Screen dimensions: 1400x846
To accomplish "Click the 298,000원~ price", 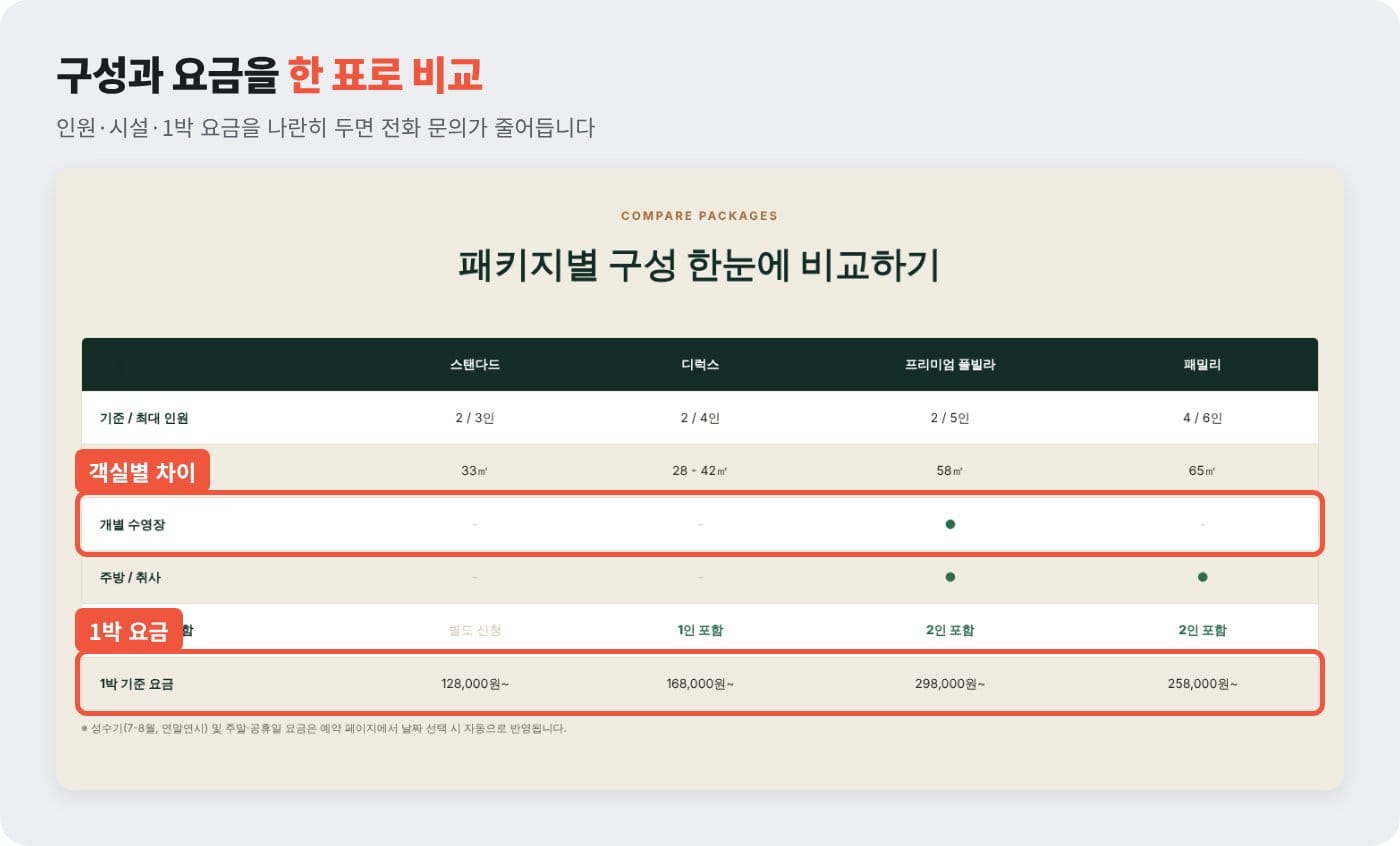I will coord(950,684).
